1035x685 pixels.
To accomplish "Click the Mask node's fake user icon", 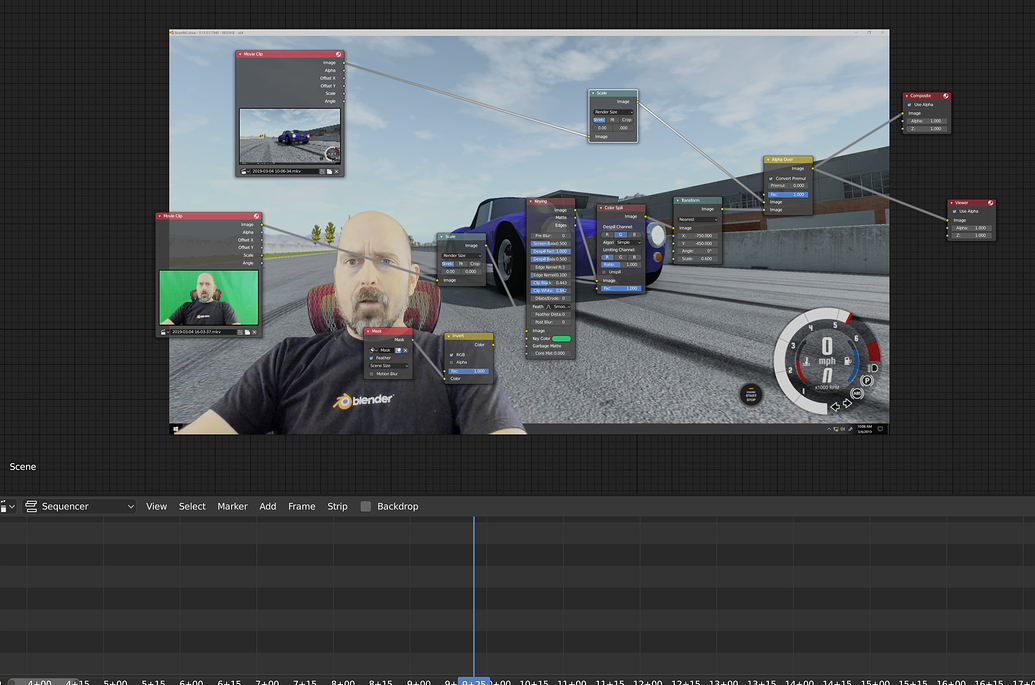I will click(399, 350).
